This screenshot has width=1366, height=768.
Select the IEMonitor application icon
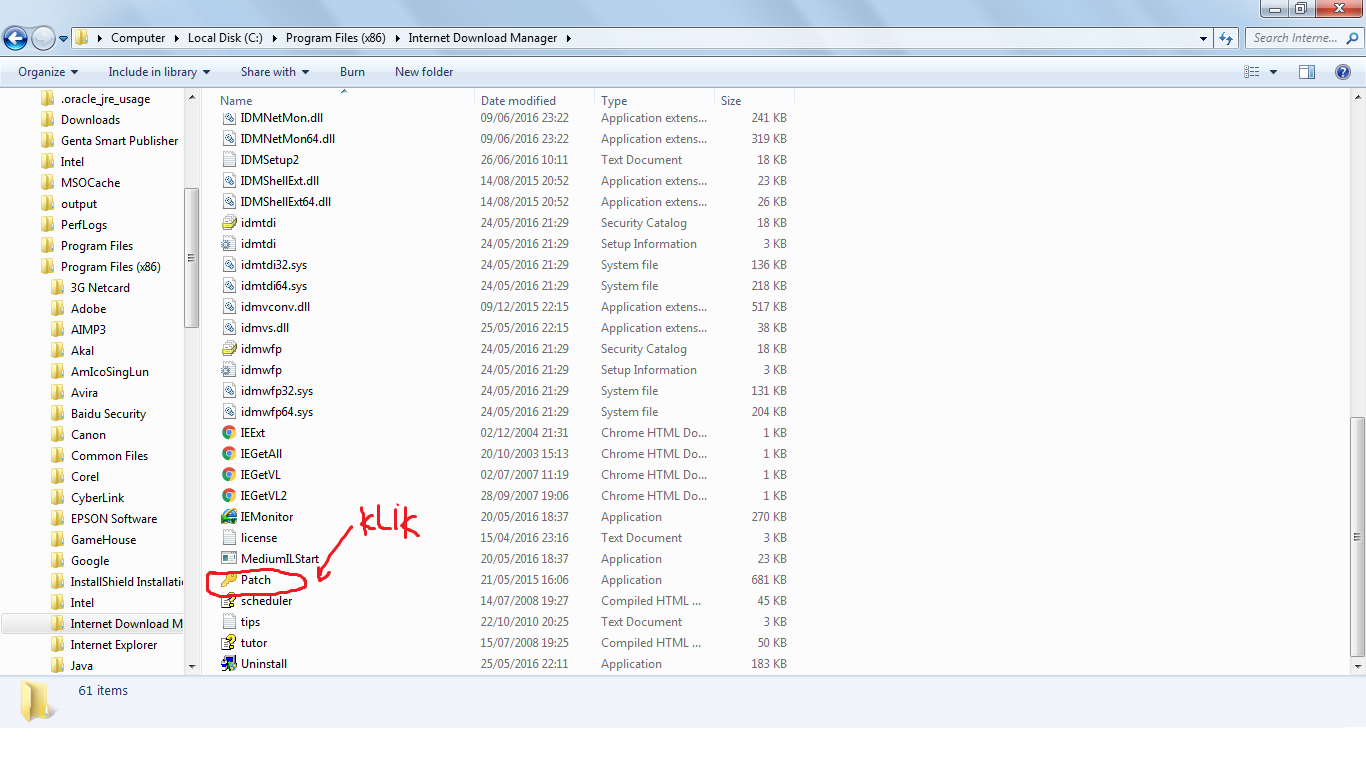coord(229,517)
